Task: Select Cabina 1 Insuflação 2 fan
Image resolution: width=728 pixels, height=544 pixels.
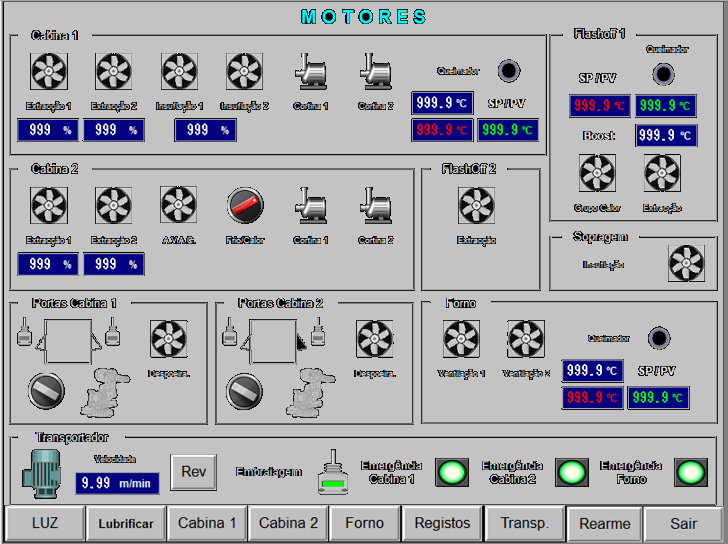Action: point(244,72)
